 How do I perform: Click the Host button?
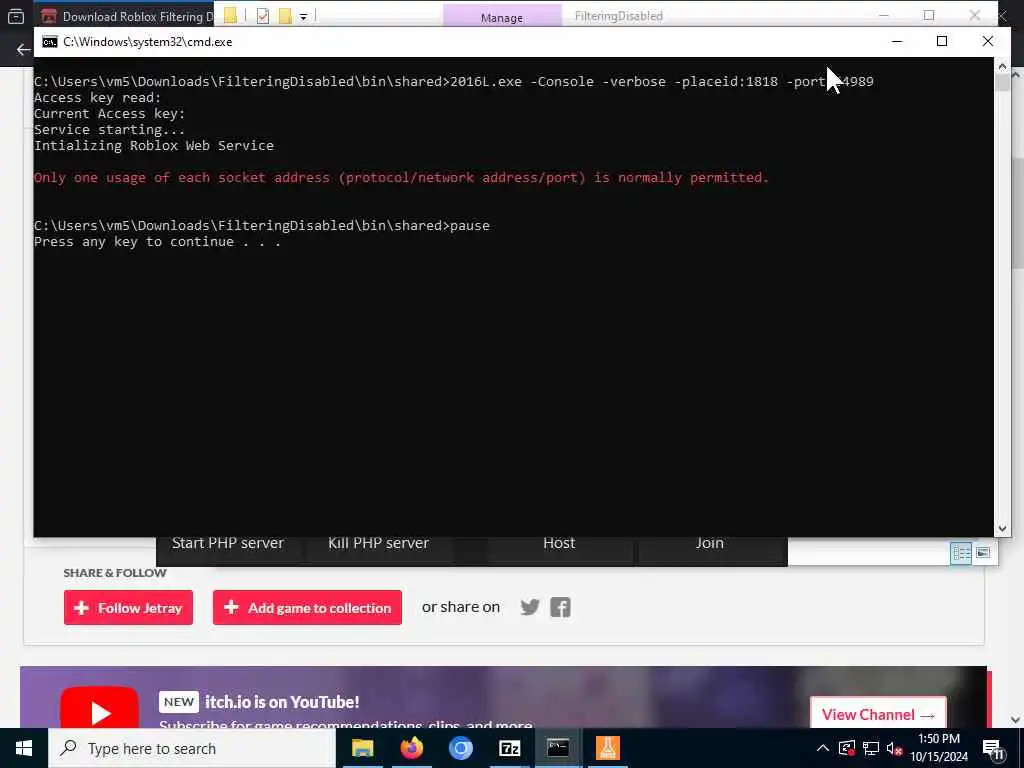pyautogui.click(x=559, y=543)
